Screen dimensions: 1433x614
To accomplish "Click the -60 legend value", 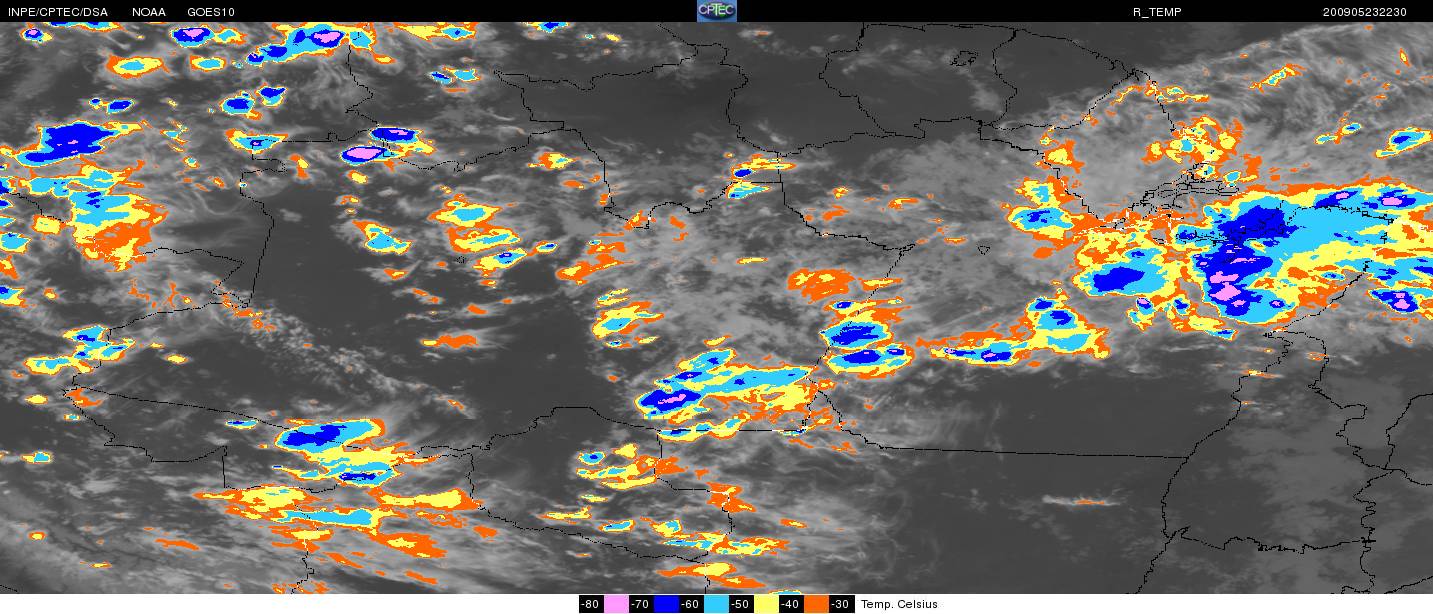I will tap(691, 604).
